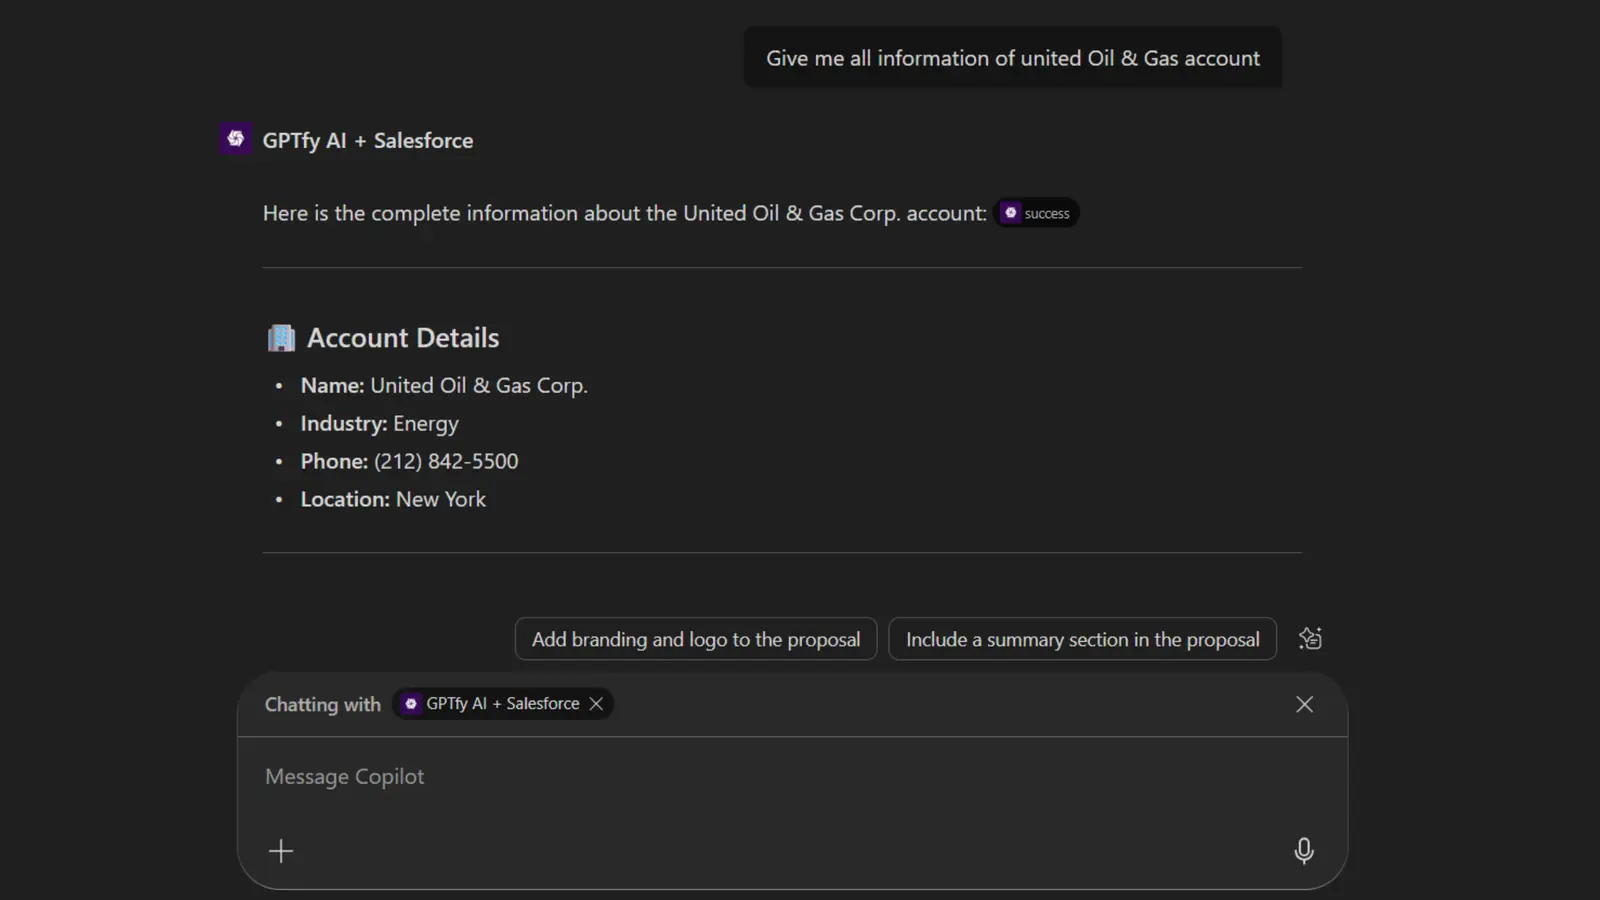1600x900 pixels.
Task: Select the name United Oil & Gas Corp.
Action: 479,385
